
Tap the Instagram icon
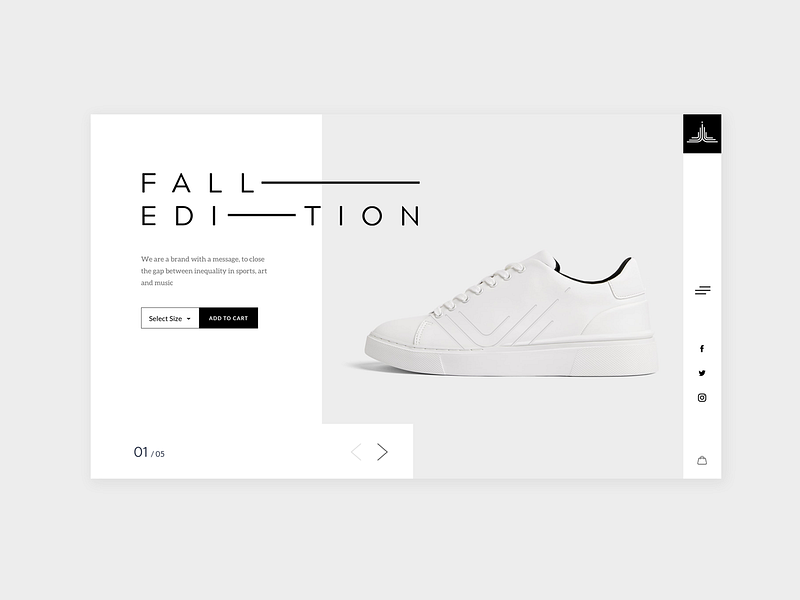pyautogui.click(x=702, y=398)
